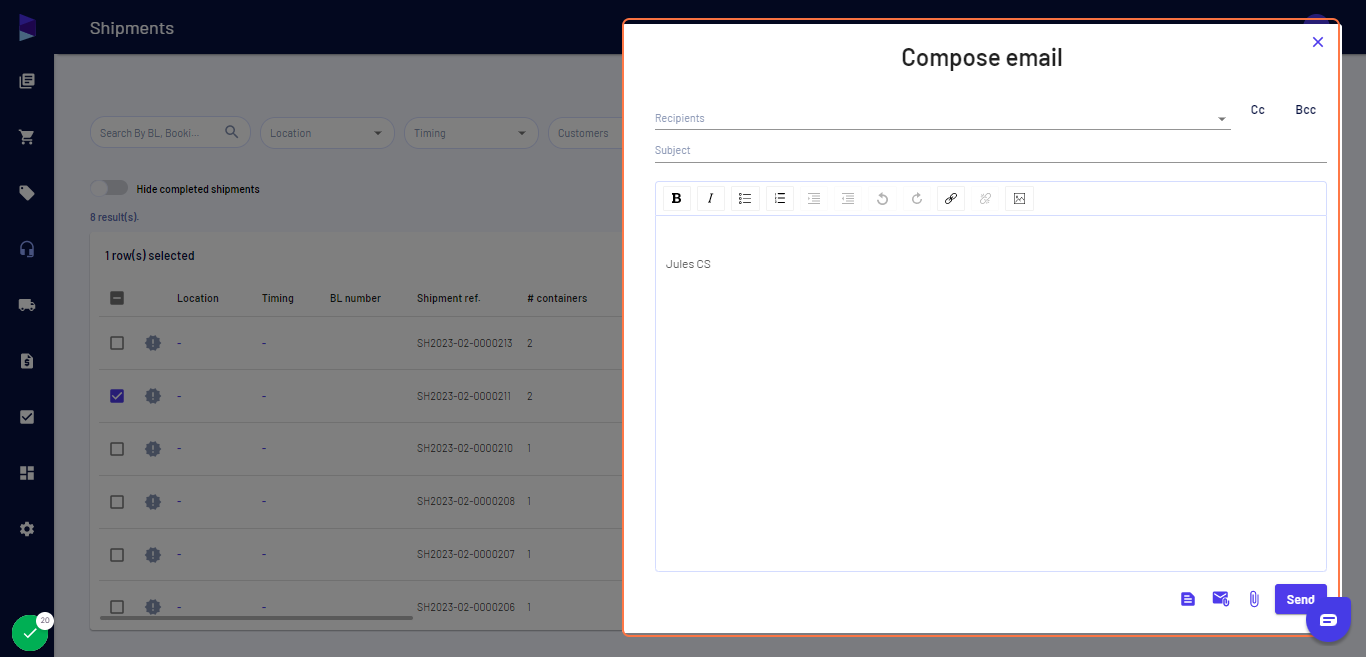Click the Jules CS signature text
The height and width of the screenshot is (657, 1366).
click(x=688, y=264)
